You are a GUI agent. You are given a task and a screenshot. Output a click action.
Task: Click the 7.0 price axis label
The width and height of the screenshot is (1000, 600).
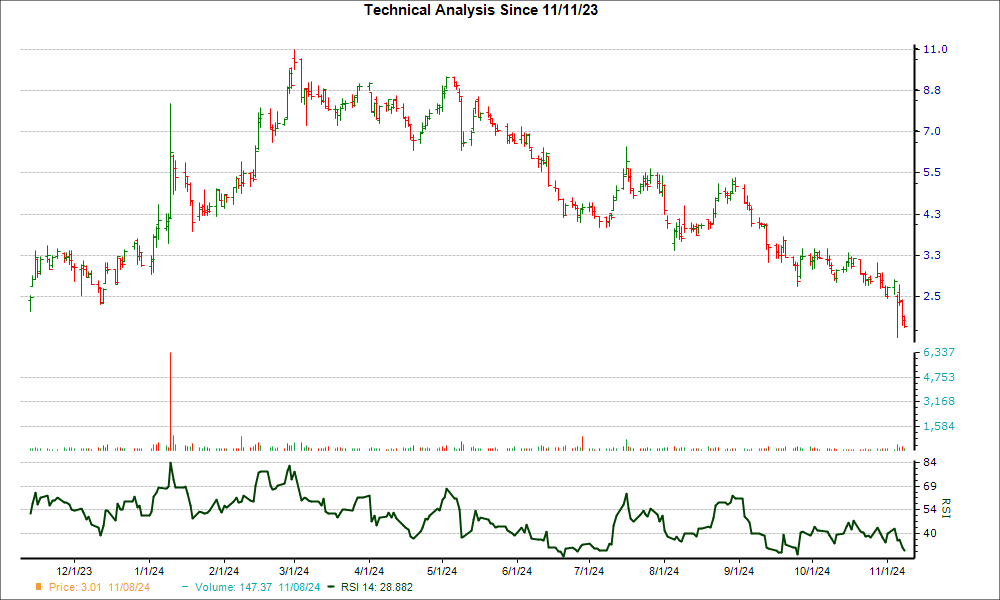click(x=932, y=131)
